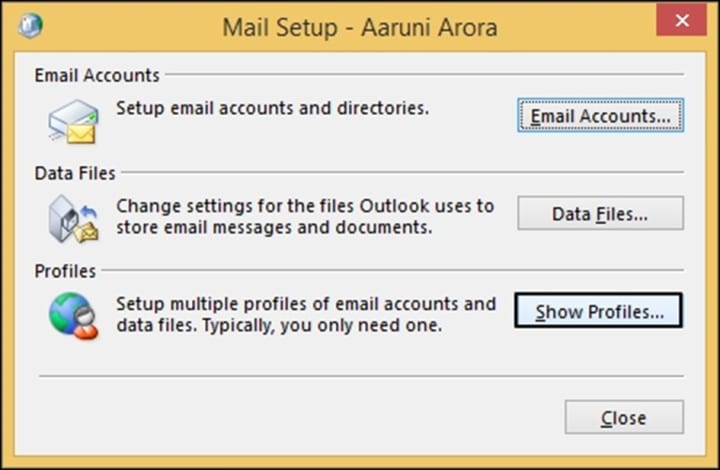Select the Email Accounts section heading
Screen dimensions: 720x470
[97, 75]
